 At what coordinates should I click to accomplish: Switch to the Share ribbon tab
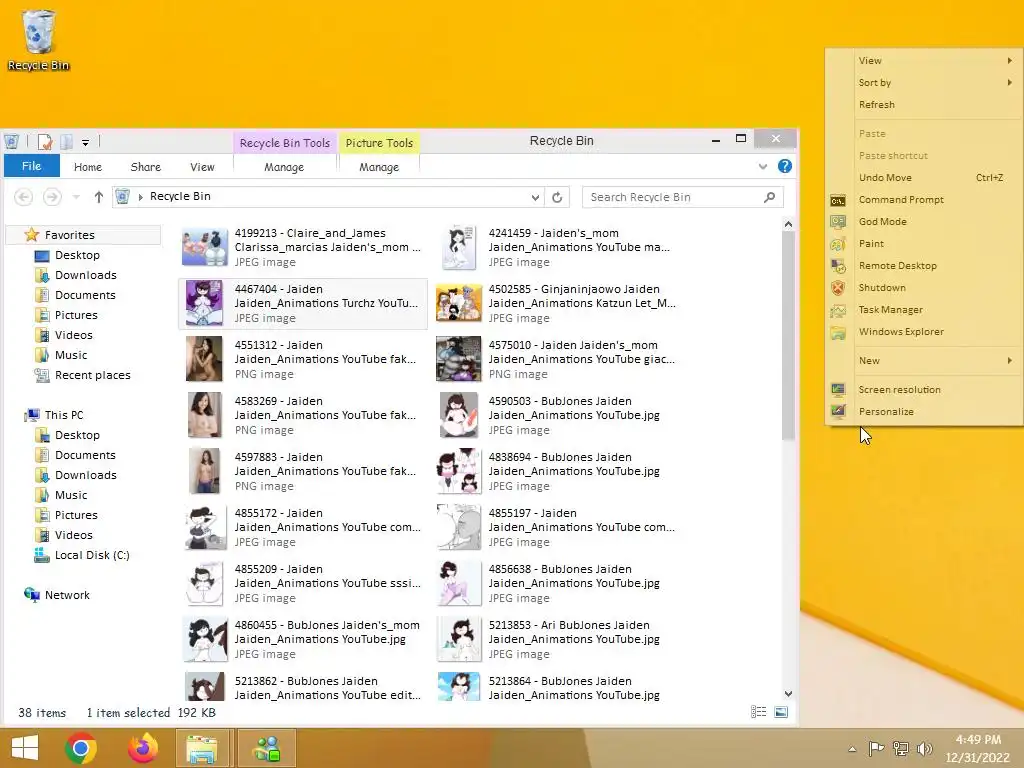pos(146,167)
